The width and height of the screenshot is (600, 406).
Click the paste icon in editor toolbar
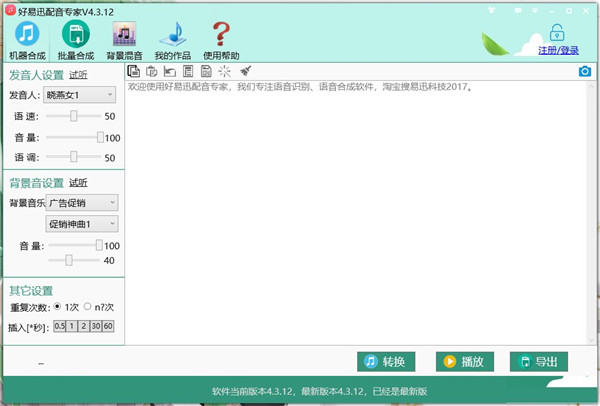[151, 71]
